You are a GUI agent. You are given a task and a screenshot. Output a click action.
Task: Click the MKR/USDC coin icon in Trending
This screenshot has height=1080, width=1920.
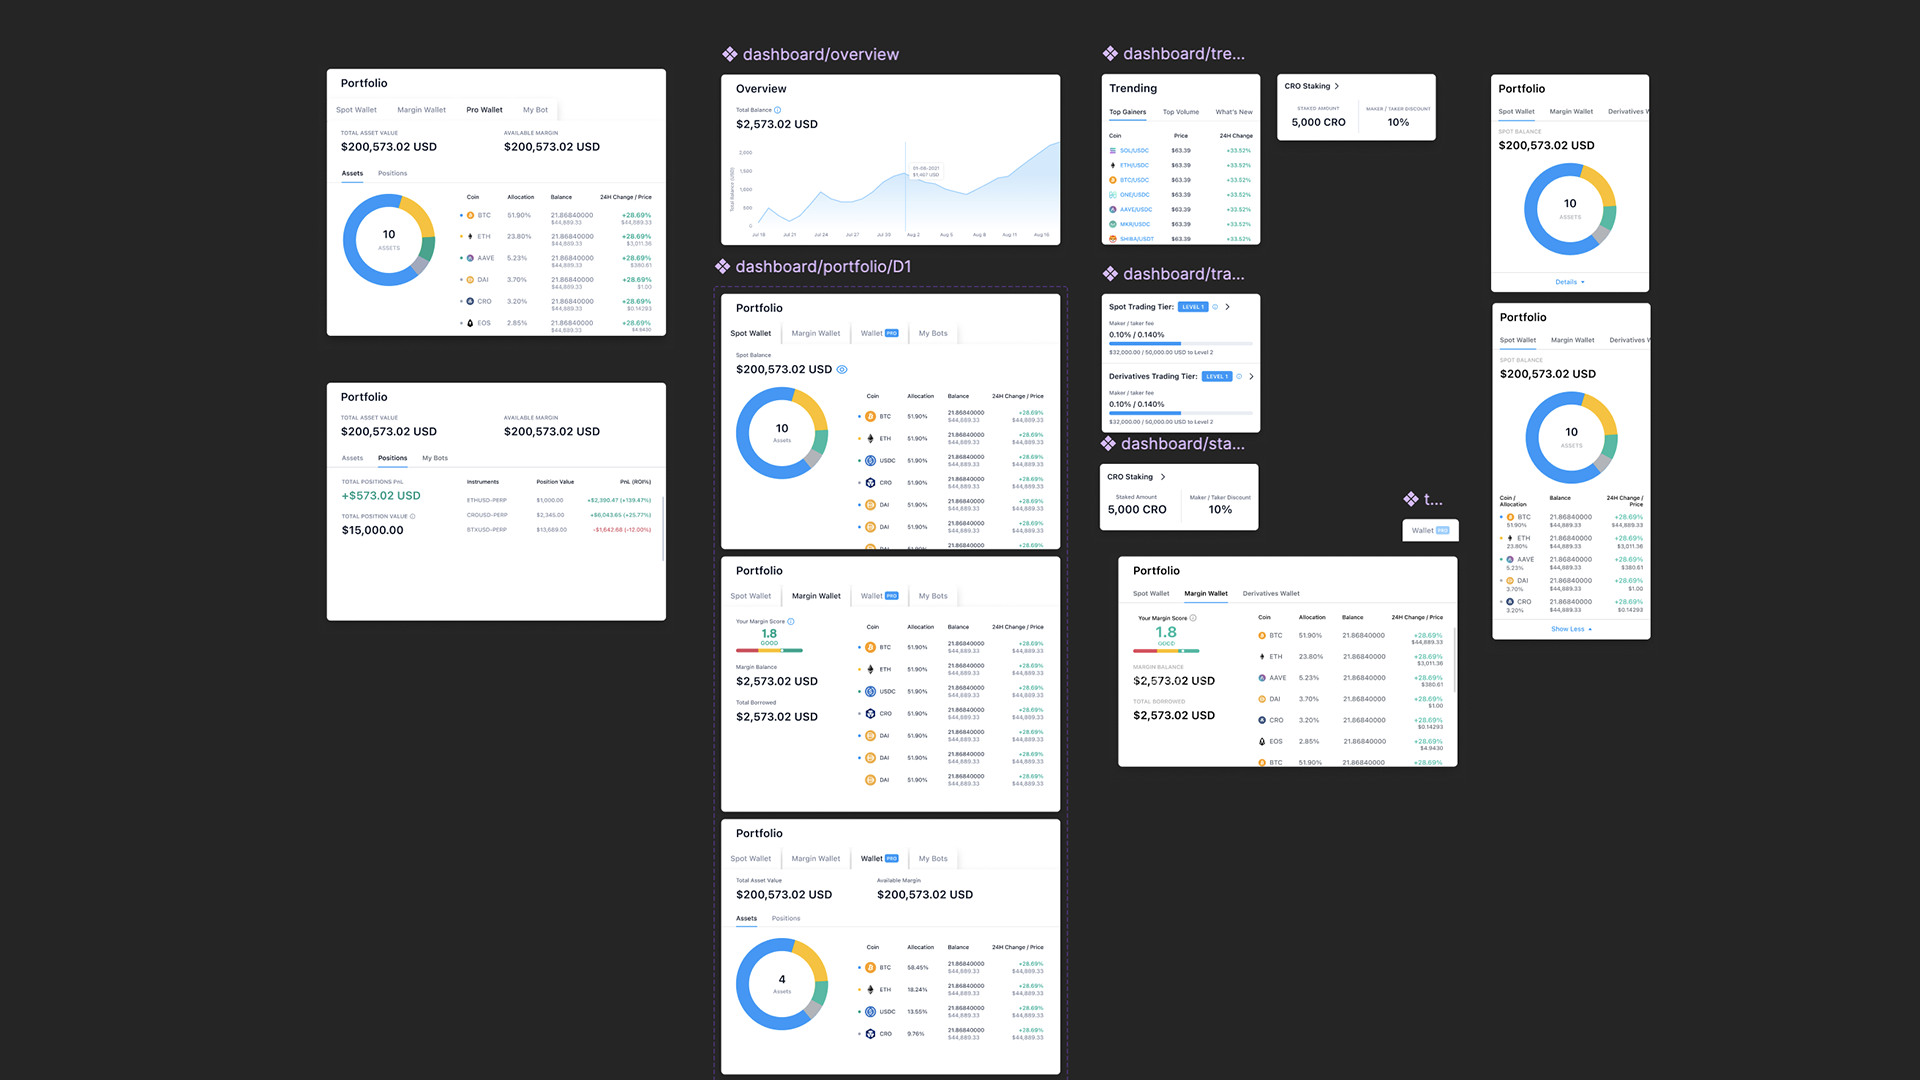click(1113, 224)
